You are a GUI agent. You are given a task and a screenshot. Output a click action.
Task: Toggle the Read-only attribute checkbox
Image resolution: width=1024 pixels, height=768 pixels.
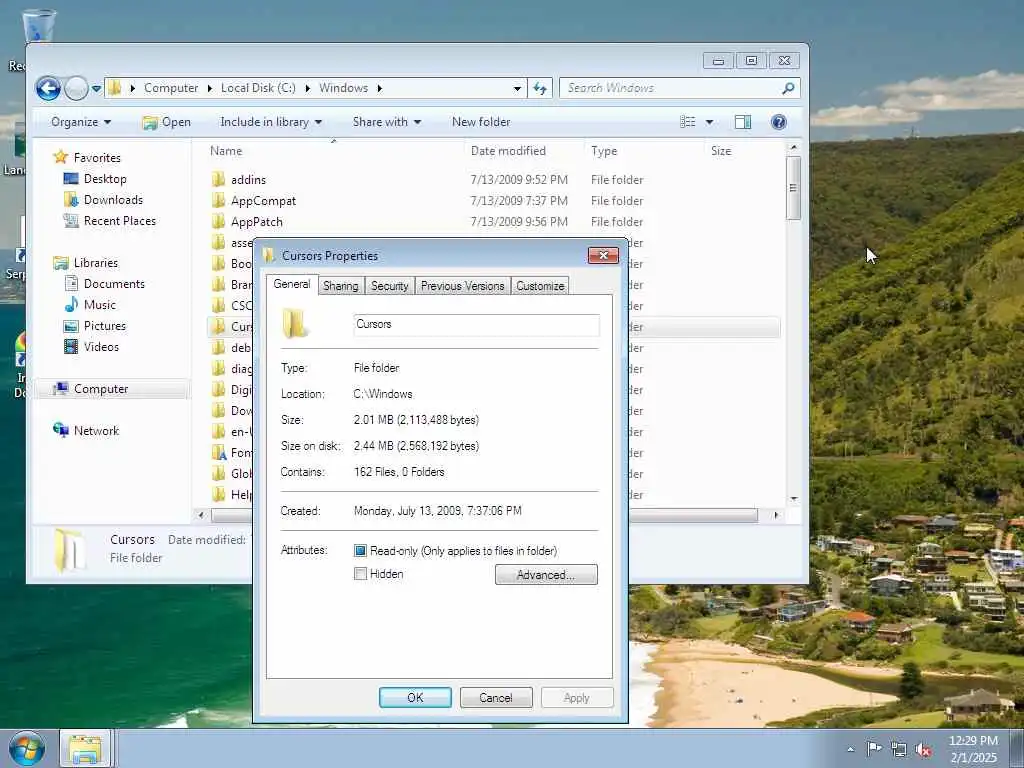(360, 551)
